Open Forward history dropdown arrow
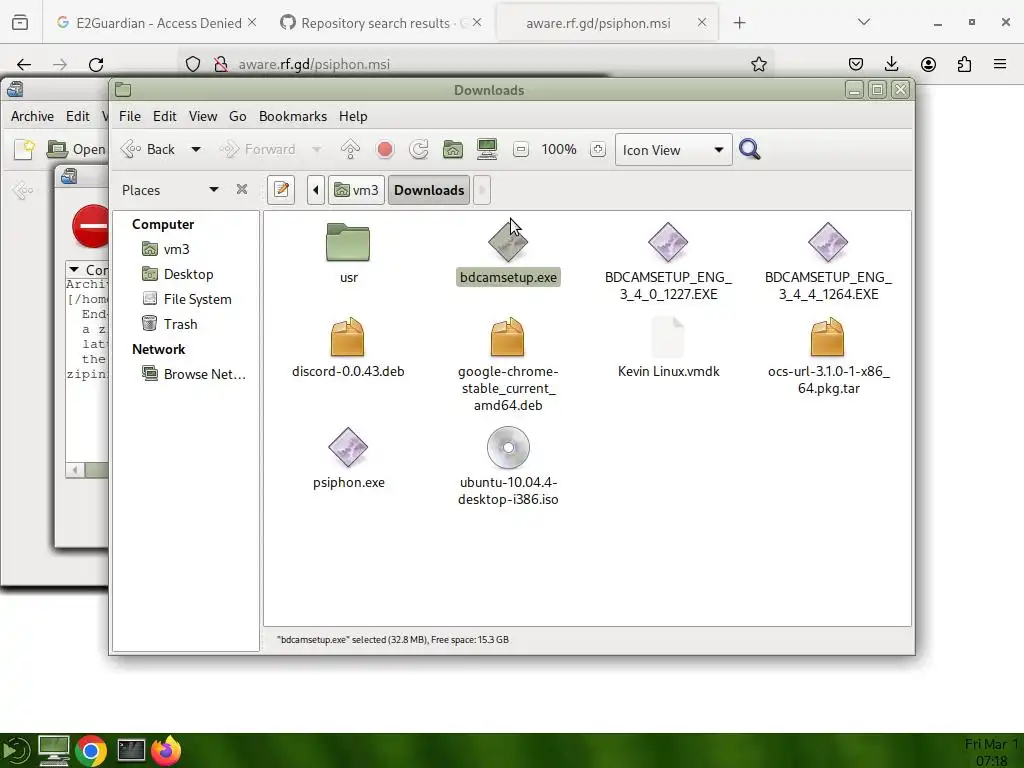This screenshot has width=1024, height=768. coord(317,150)
